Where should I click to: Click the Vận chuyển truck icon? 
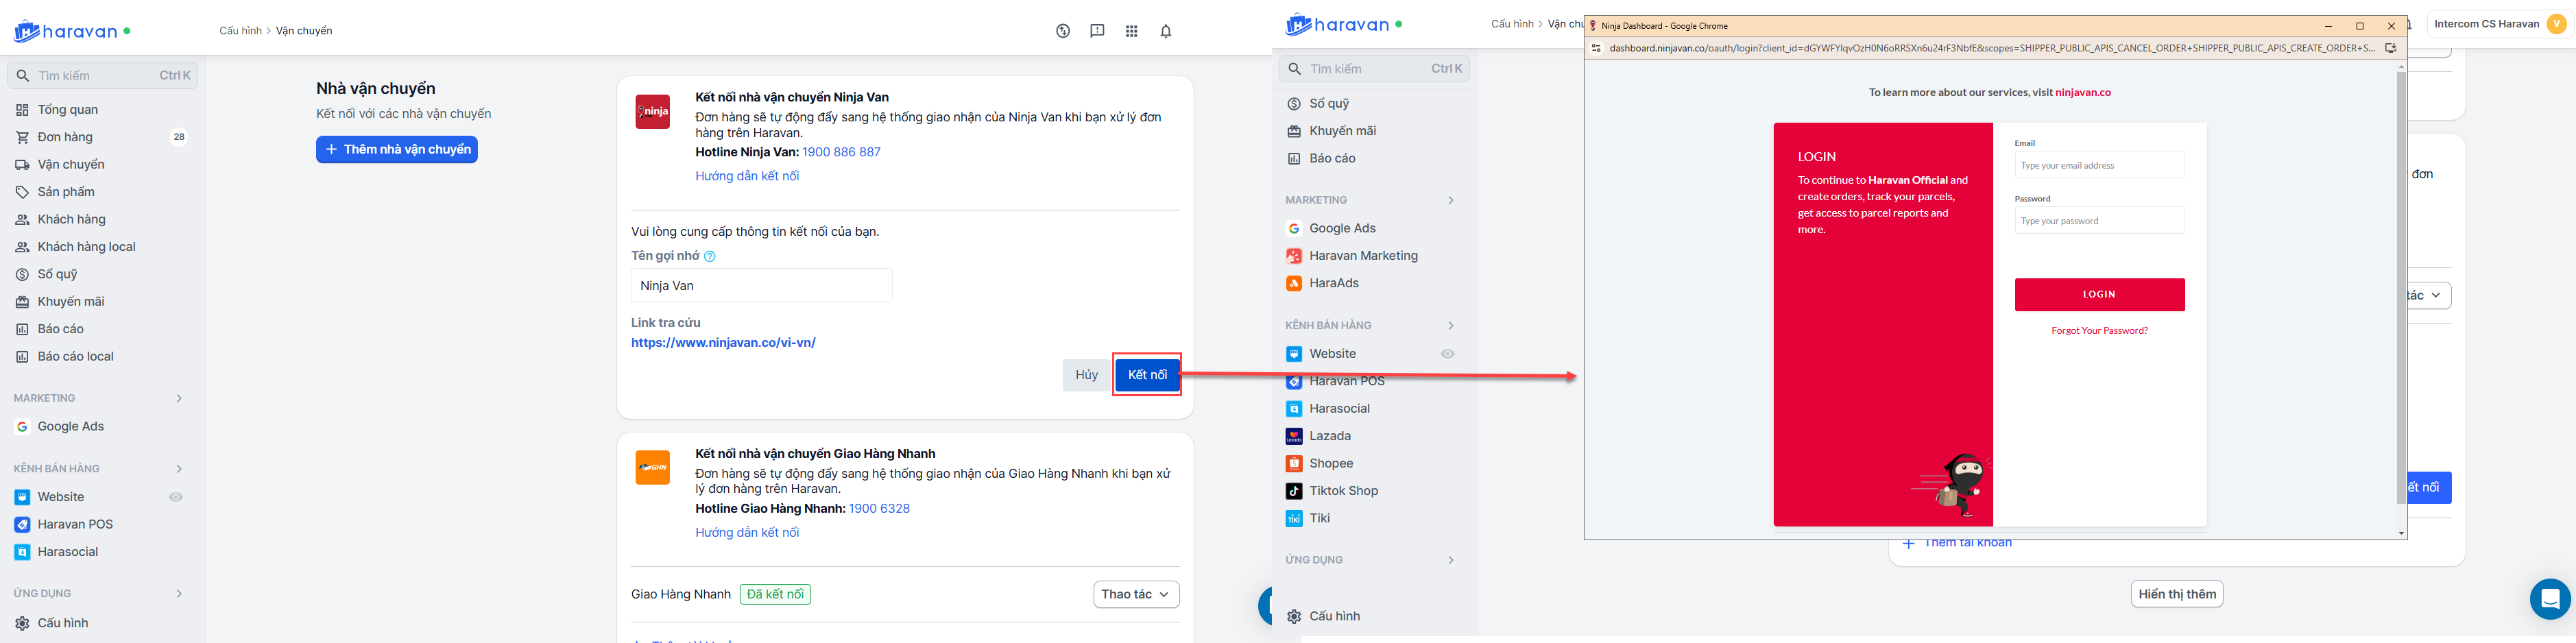pos(22,165)
